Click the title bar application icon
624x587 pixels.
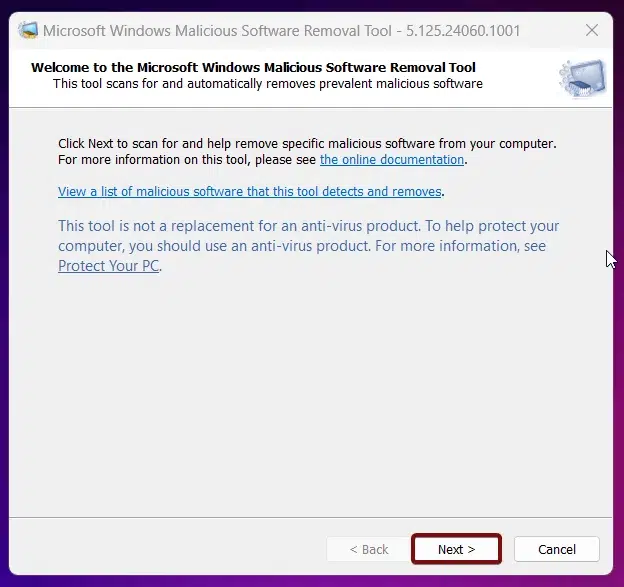28,31
